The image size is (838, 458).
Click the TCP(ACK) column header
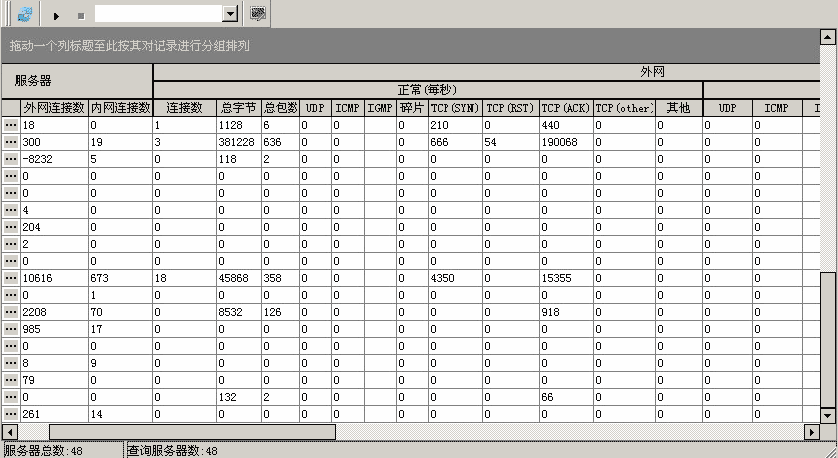click(x=566, y=107)
